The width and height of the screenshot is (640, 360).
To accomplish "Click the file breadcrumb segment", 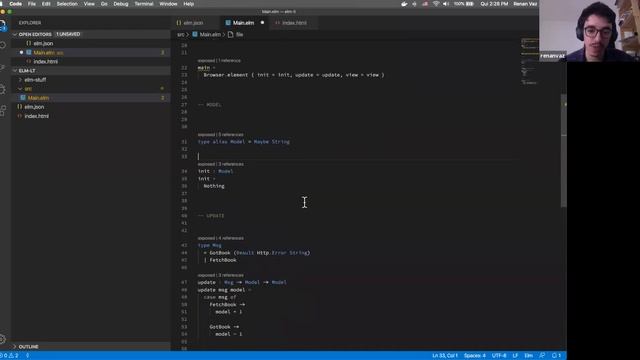I will 239,35.
